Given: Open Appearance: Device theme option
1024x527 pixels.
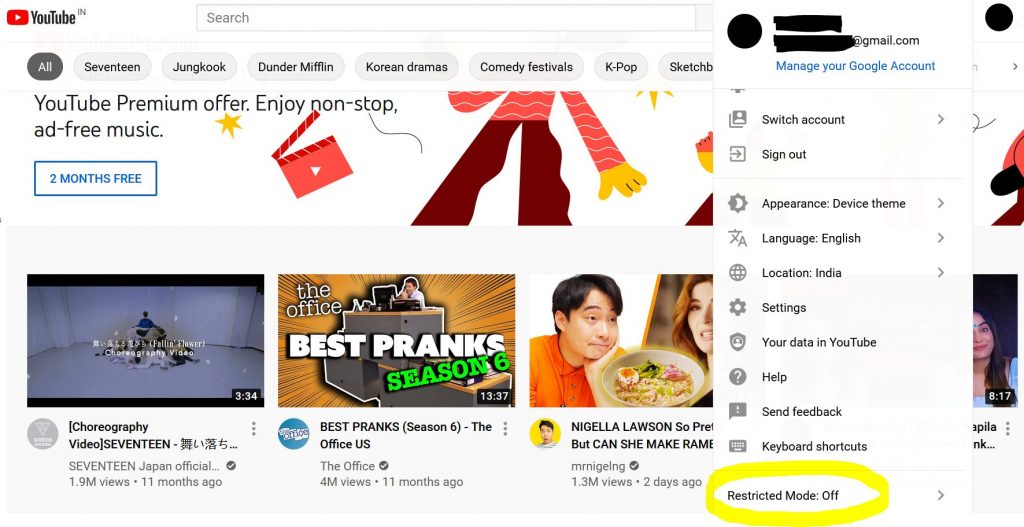Looking at the screenshot, I should coord(839,203).
